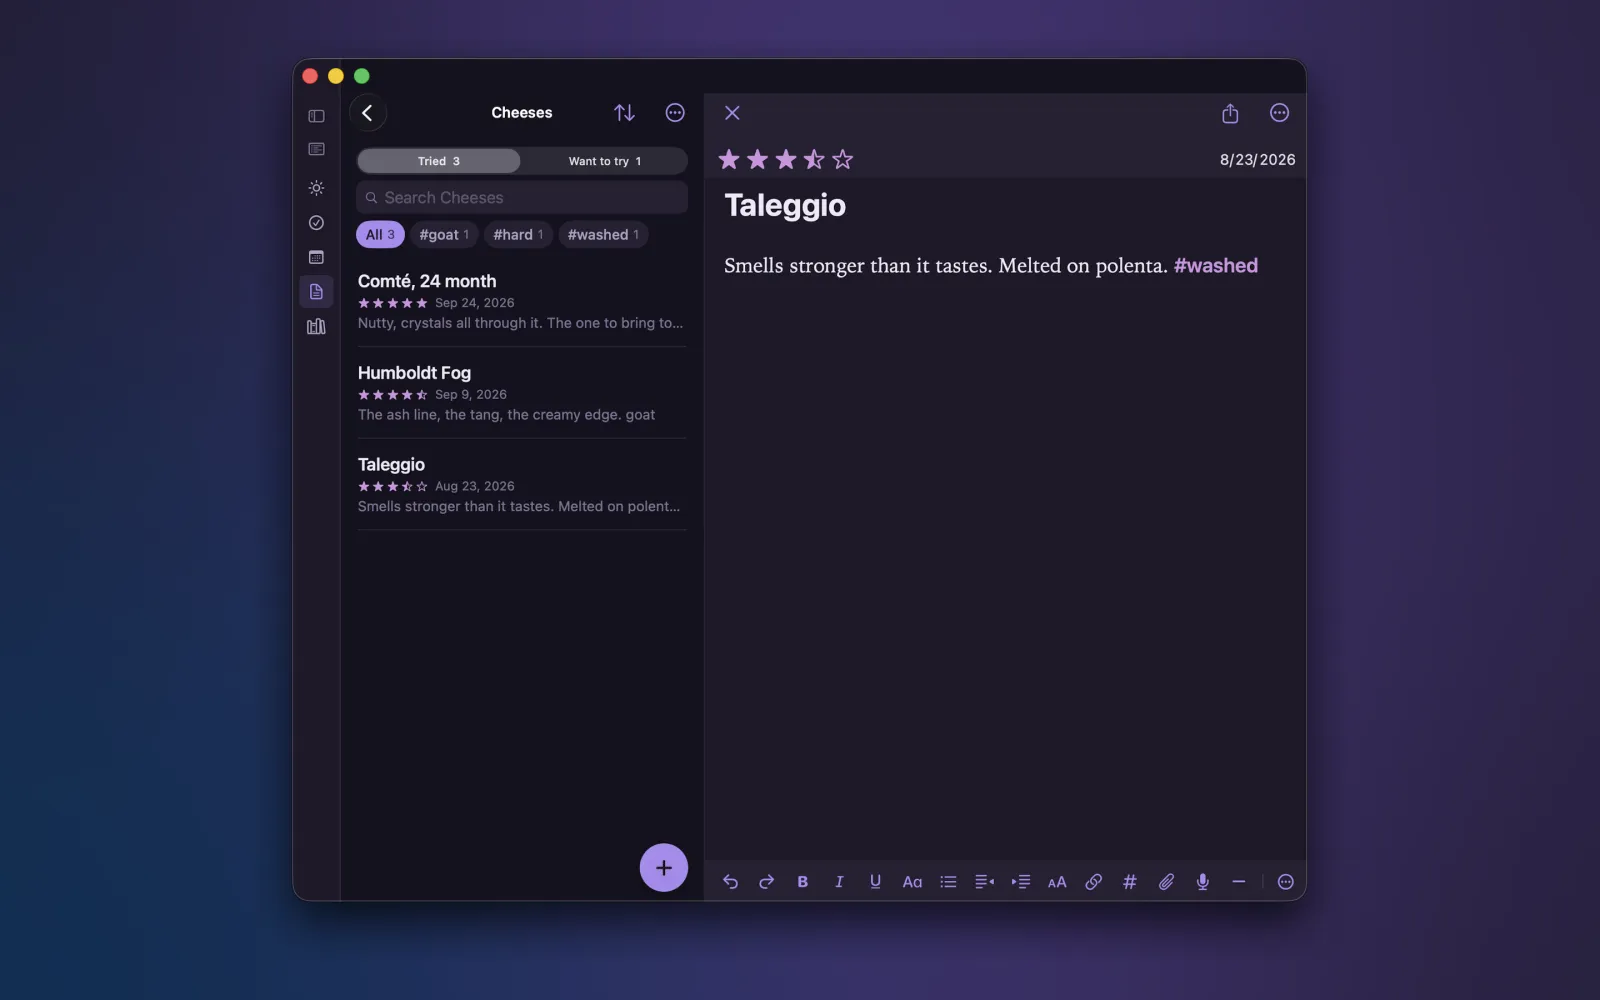The width and height of the screenshot is (1600, 1000).
Task: Insert a divider line with the dash icon
Action: pyautogui.click(x=1238, y=882)
